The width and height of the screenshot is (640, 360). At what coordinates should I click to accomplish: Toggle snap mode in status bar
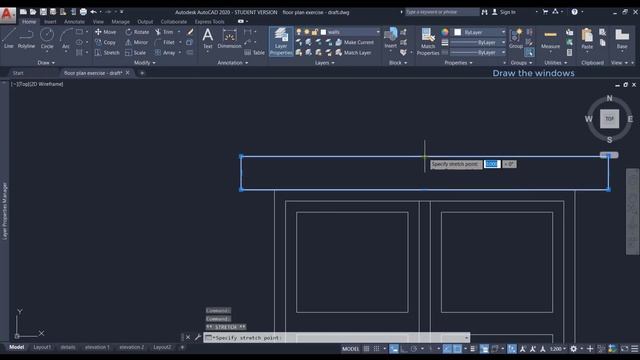377,349
